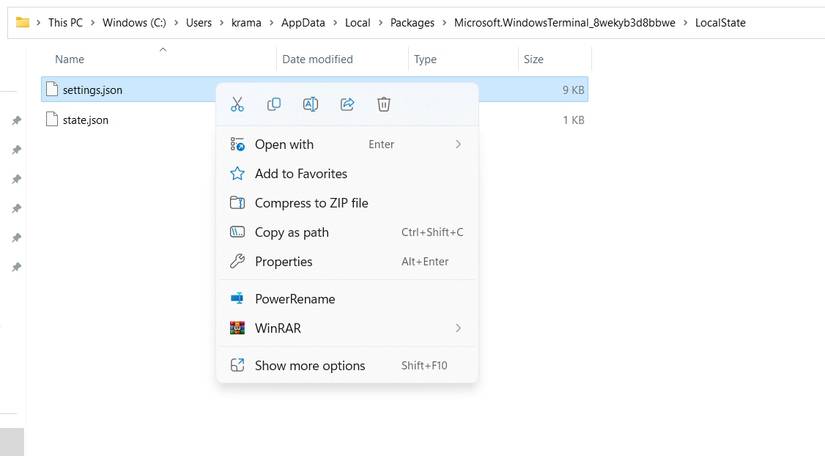Viewport: 825px width, 456px height.
Task: Click the Copy icon in context menu
Action: click(274, 104)
